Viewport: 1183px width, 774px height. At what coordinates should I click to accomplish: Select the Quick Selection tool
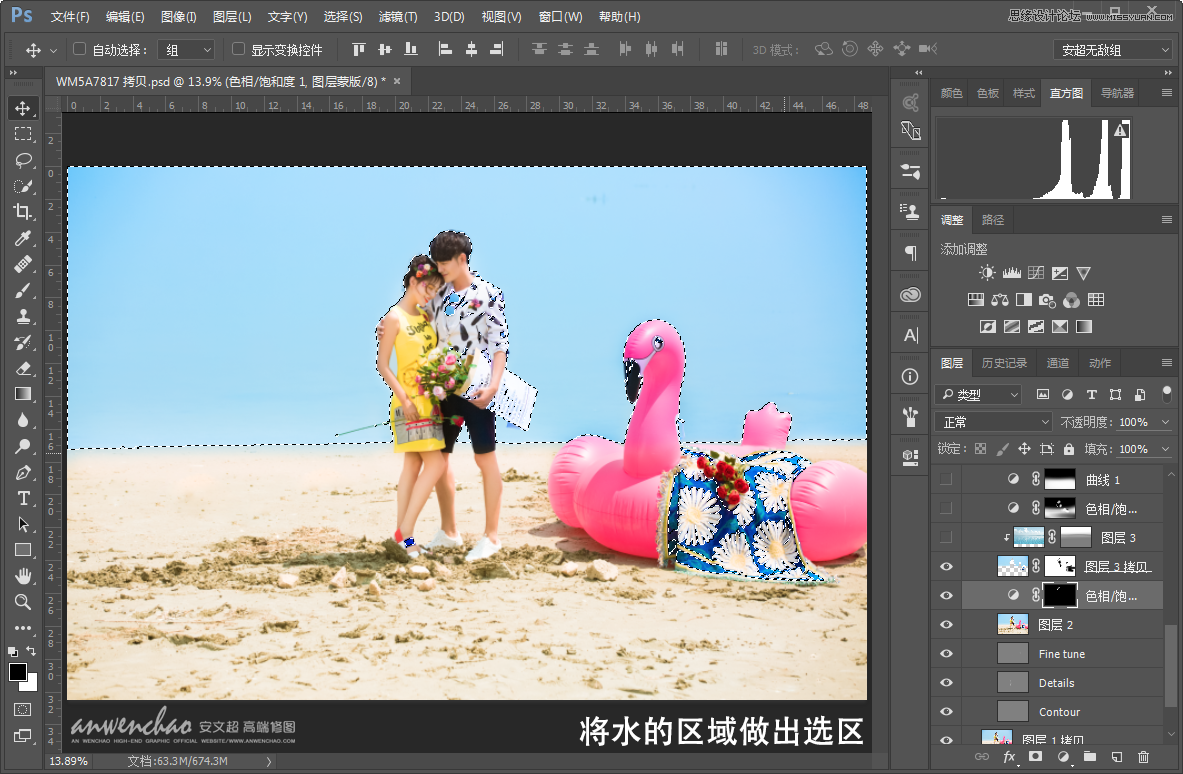[23, 186]
